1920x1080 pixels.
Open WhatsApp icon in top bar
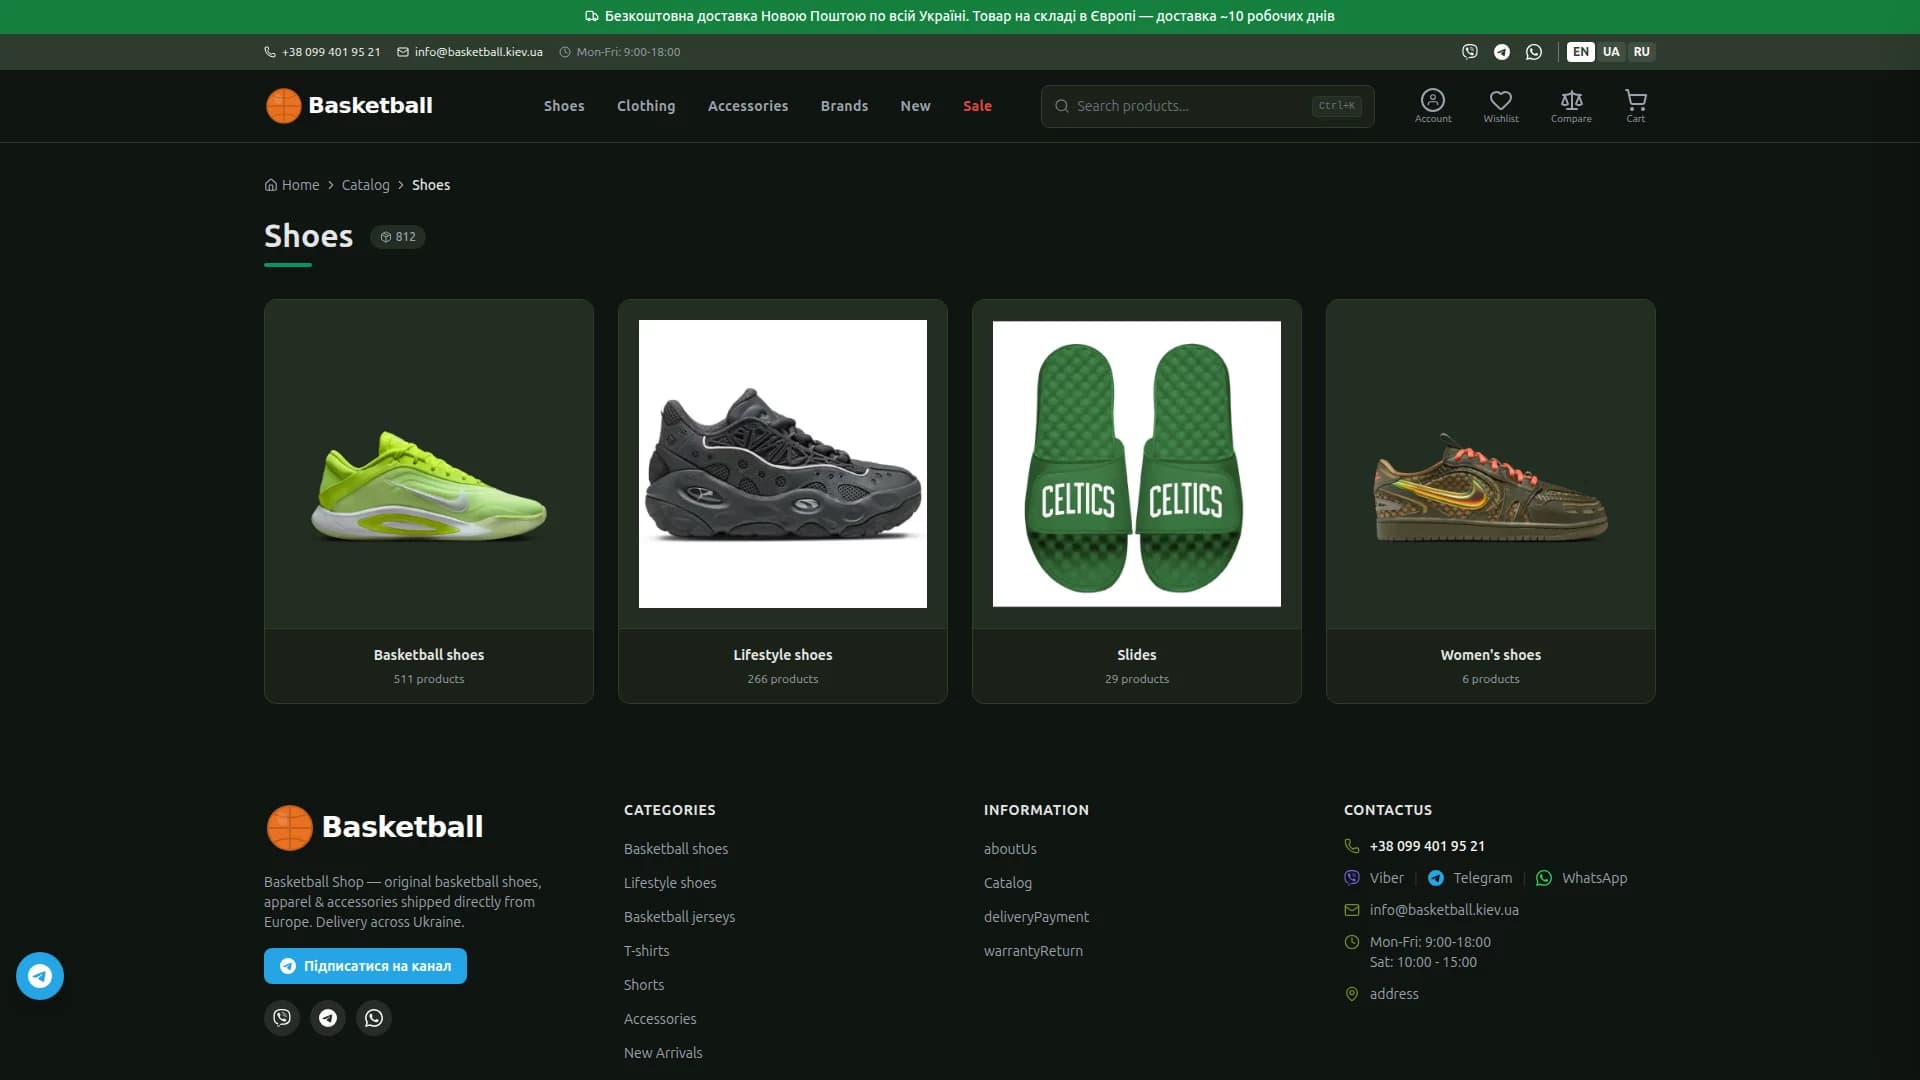click(x=1533, y=52)
